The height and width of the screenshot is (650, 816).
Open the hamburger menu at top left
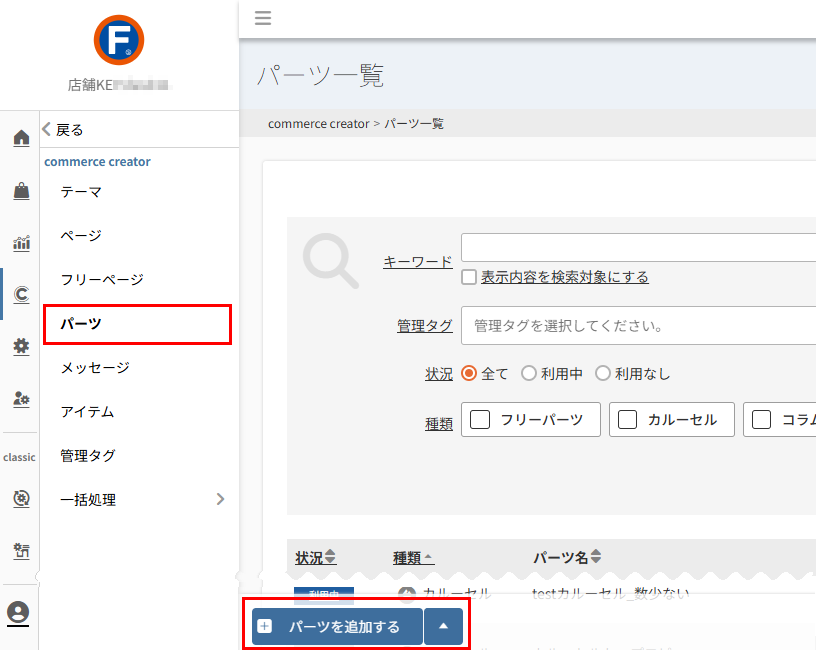pos(263,17)
